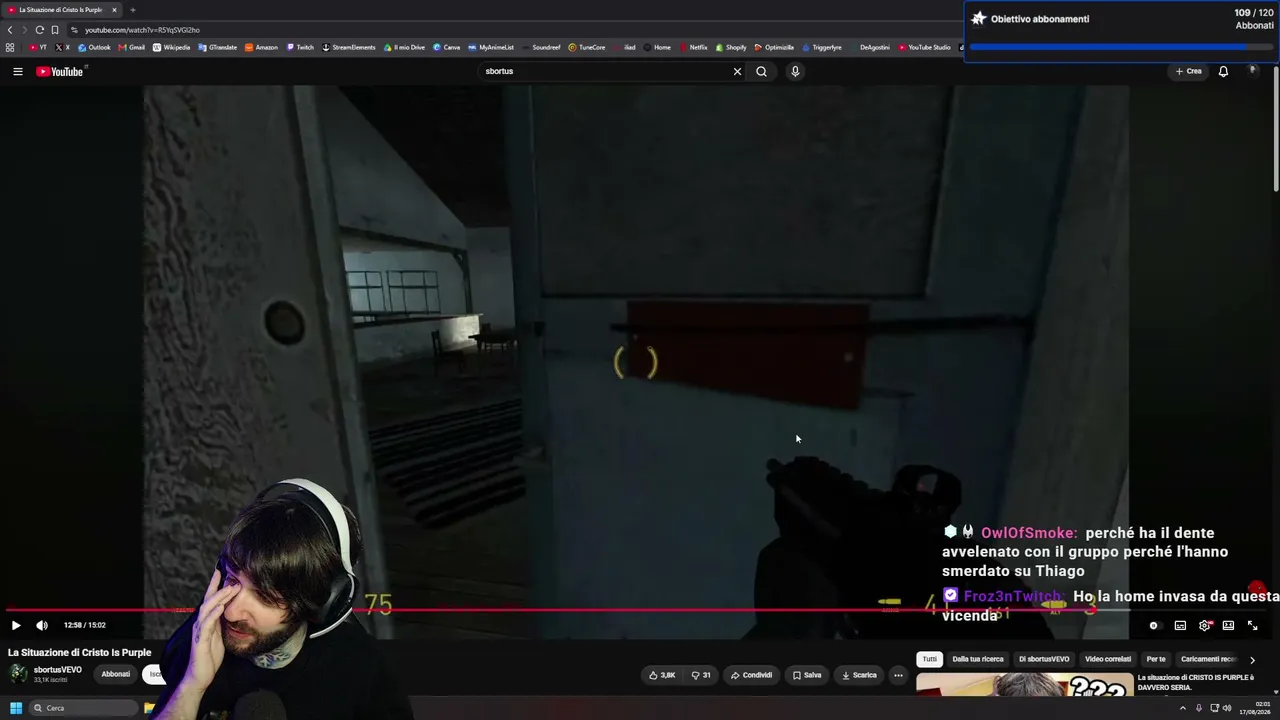The height and width of the screenshot is (720, 1280).
Task: Open sbortusVEVO channel name link
Action: [58, 670]
